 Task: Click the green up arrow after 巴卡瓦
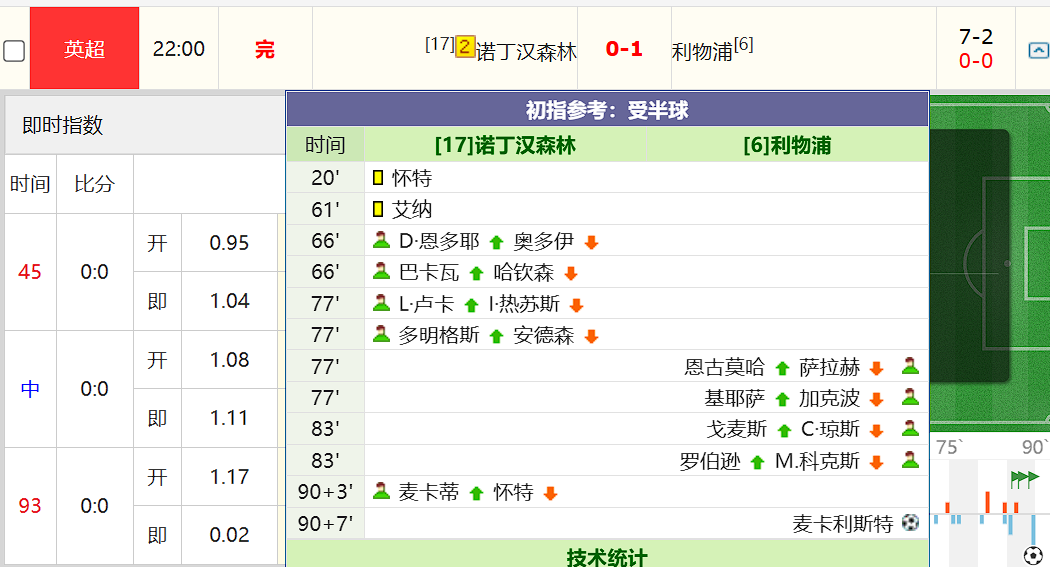[x=476, y=273]
